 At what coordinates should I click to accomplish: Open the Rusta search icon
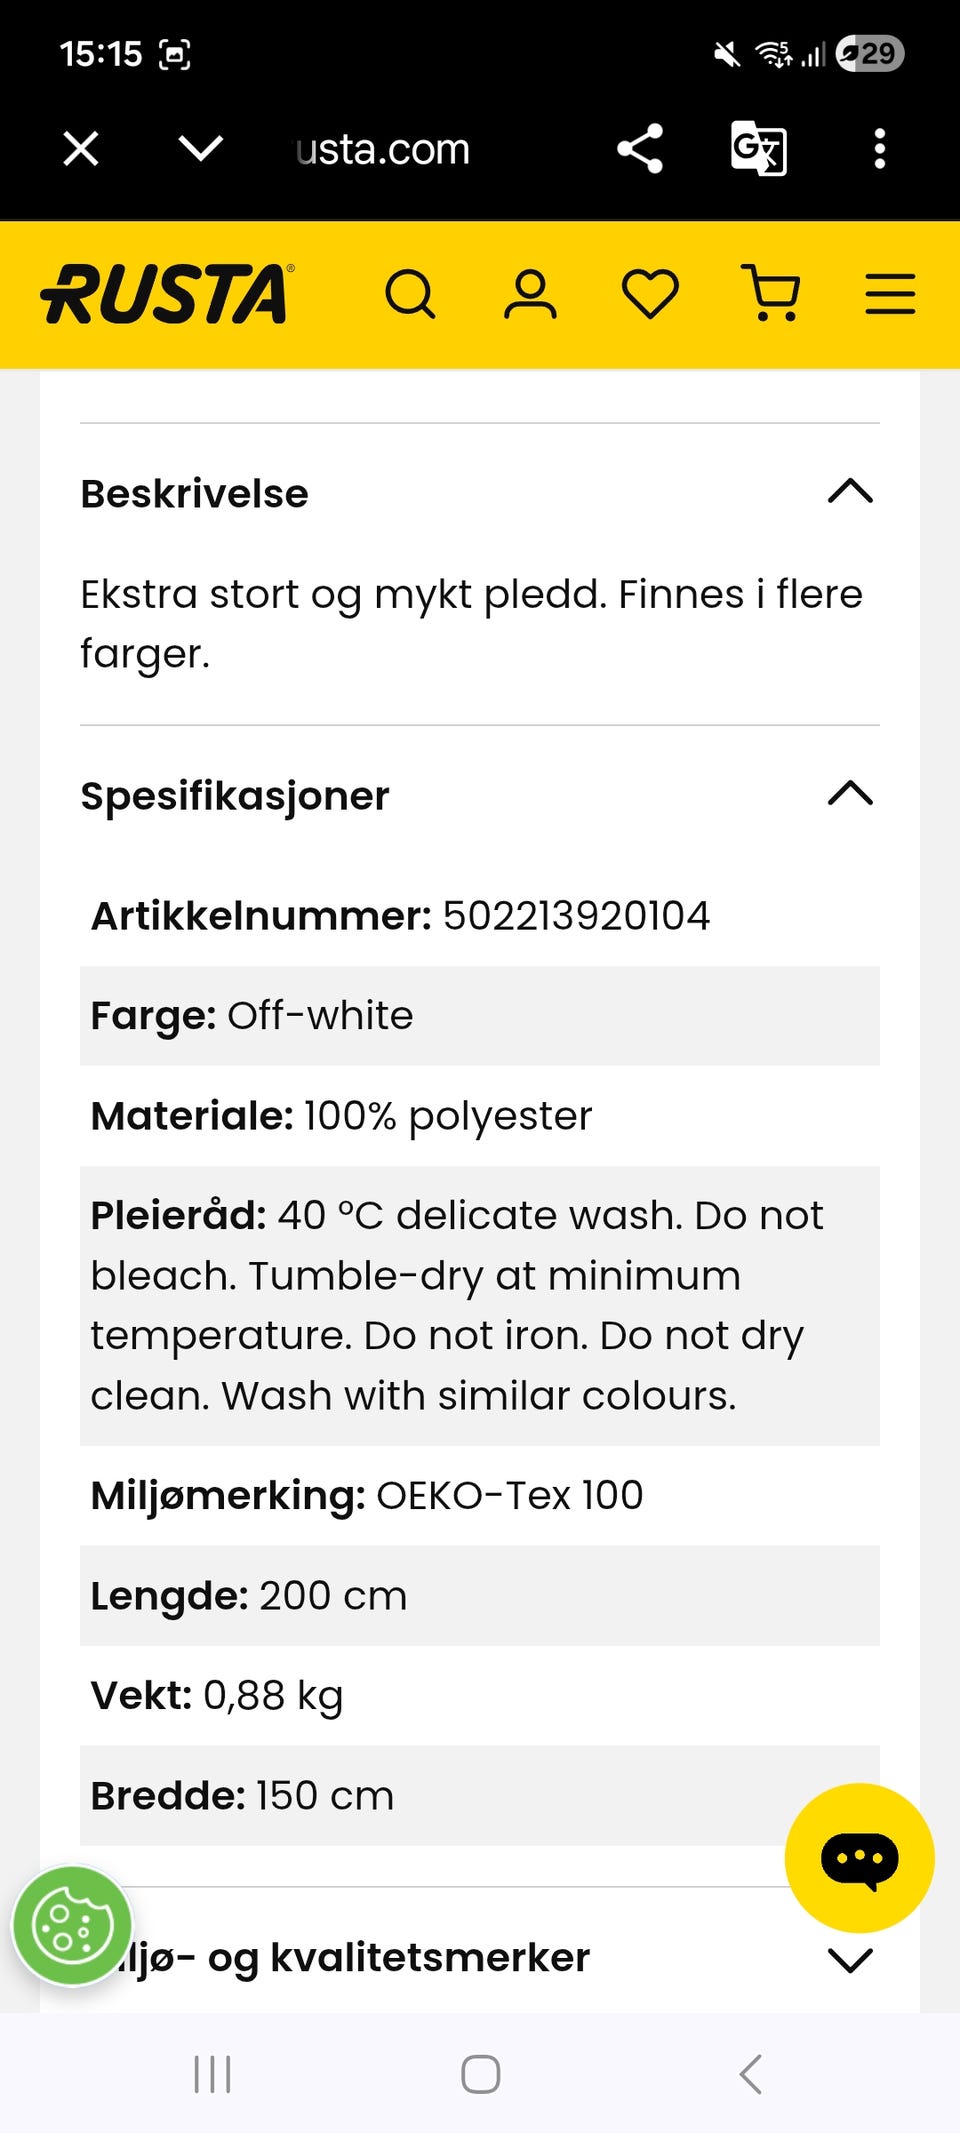pyautogui.click(x=410, y=295)
